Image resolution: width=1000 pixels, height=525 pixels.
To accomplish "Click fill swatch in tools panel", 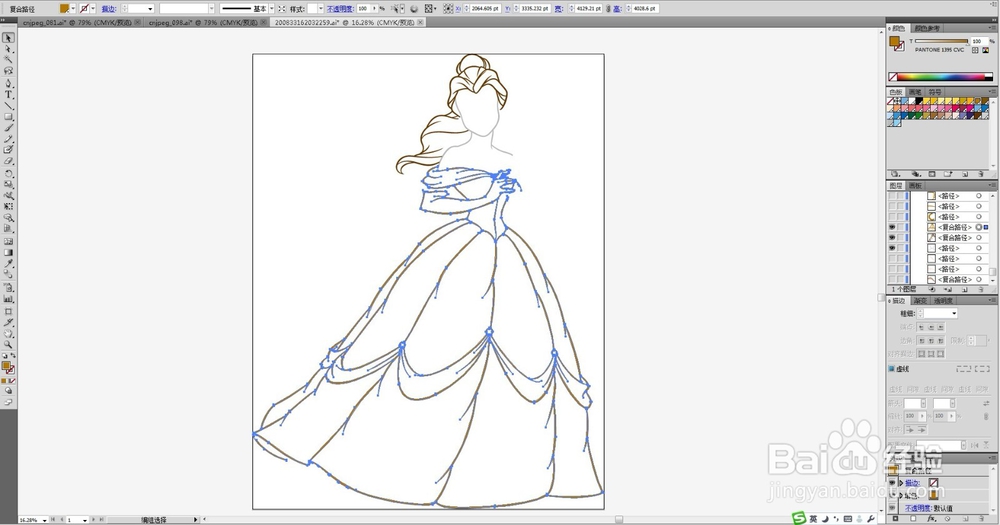I will coord(6,366).
